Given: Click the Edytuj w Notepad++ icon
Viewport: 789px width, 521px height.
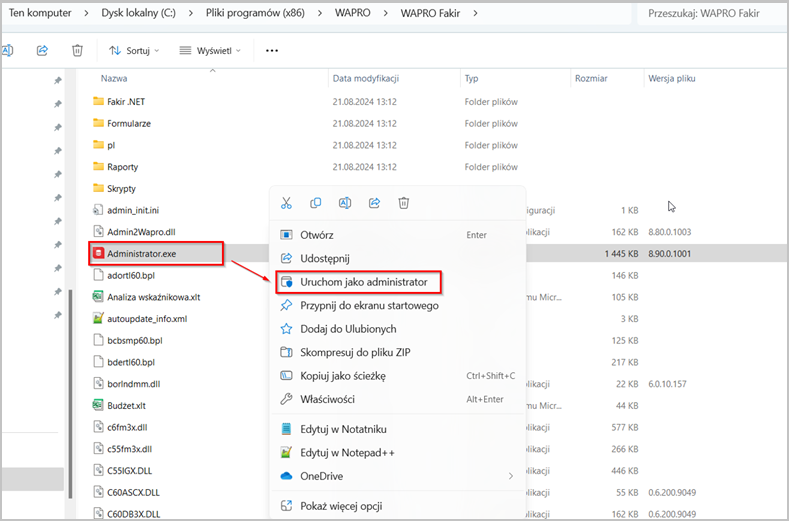Looking at the screenshot, I should [286, 453].
